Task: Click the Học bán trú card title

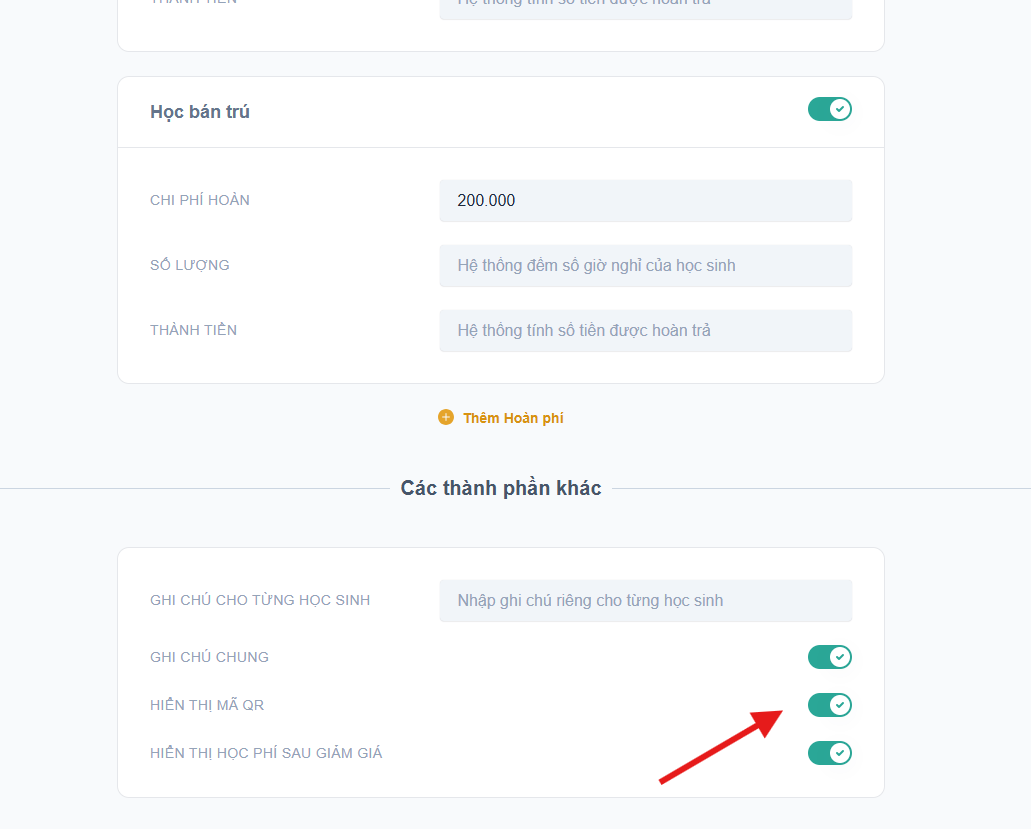Action: (200, 112)
